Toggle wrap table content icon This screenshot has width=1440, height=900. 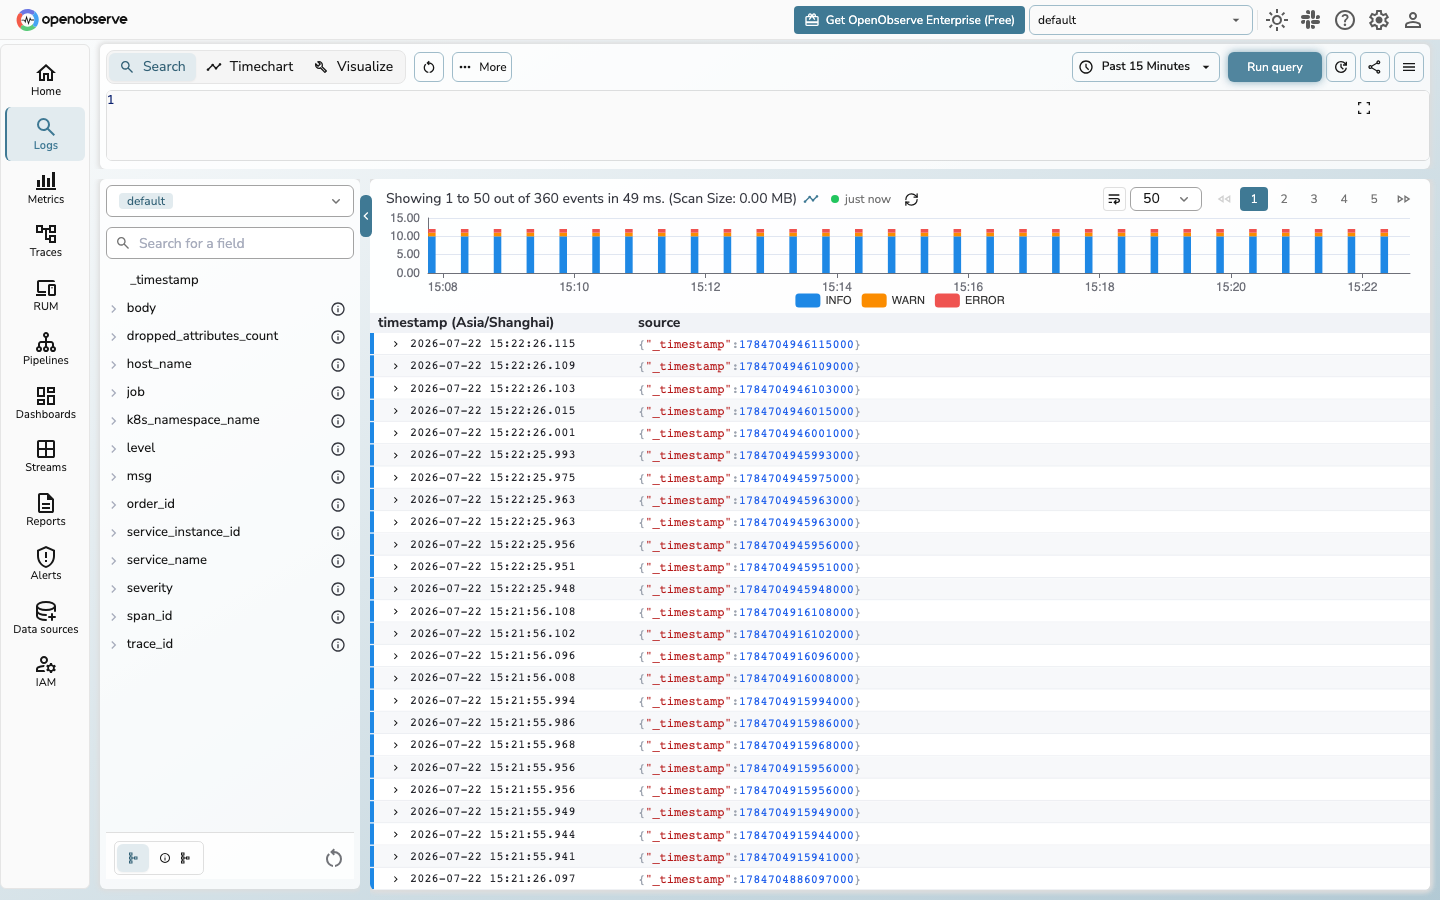coord(1114,199)
